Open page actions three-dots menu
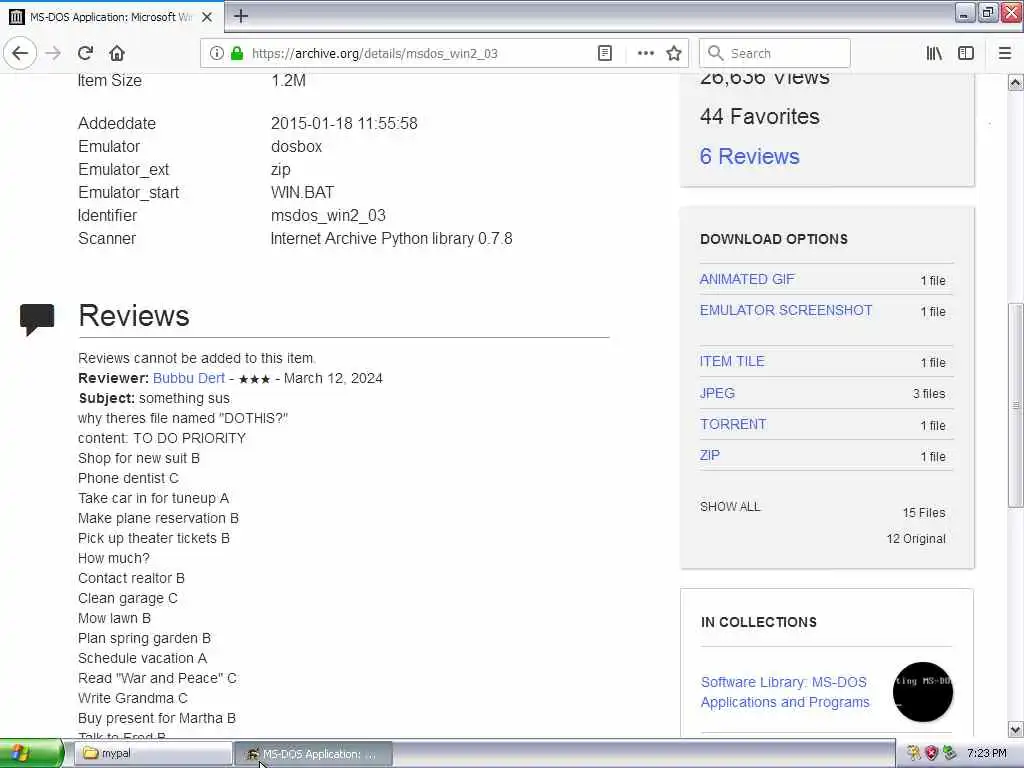 [645, 53]
